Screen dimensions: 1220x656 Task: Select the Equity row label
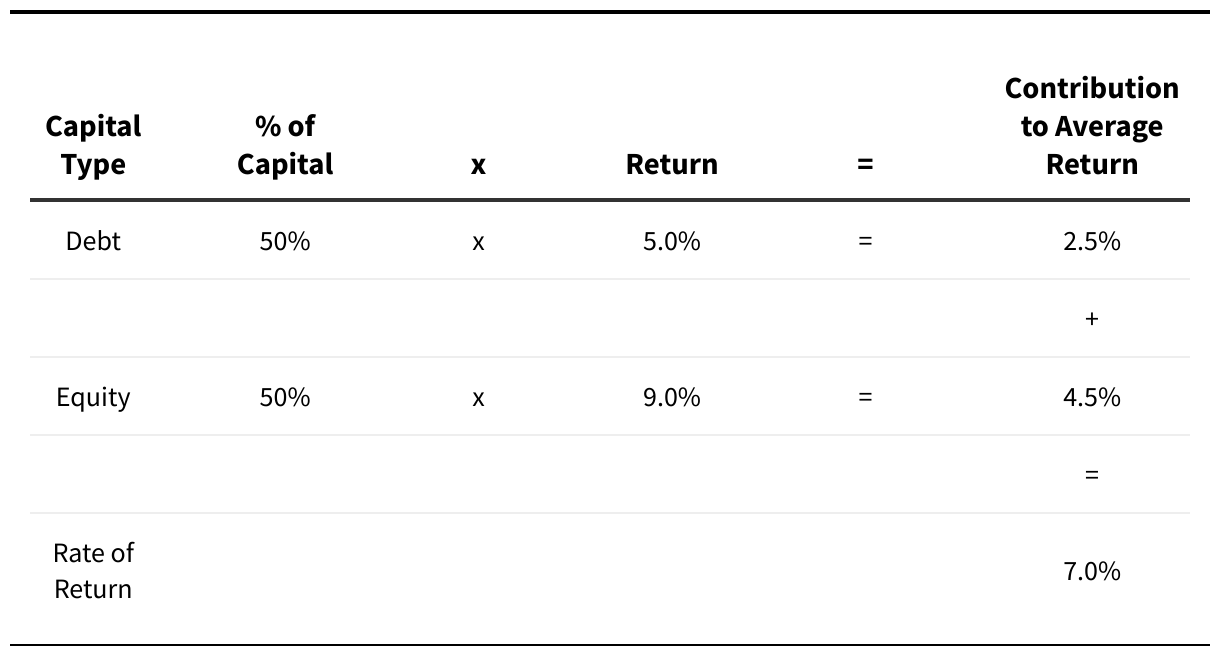click(x=93, y=397)
